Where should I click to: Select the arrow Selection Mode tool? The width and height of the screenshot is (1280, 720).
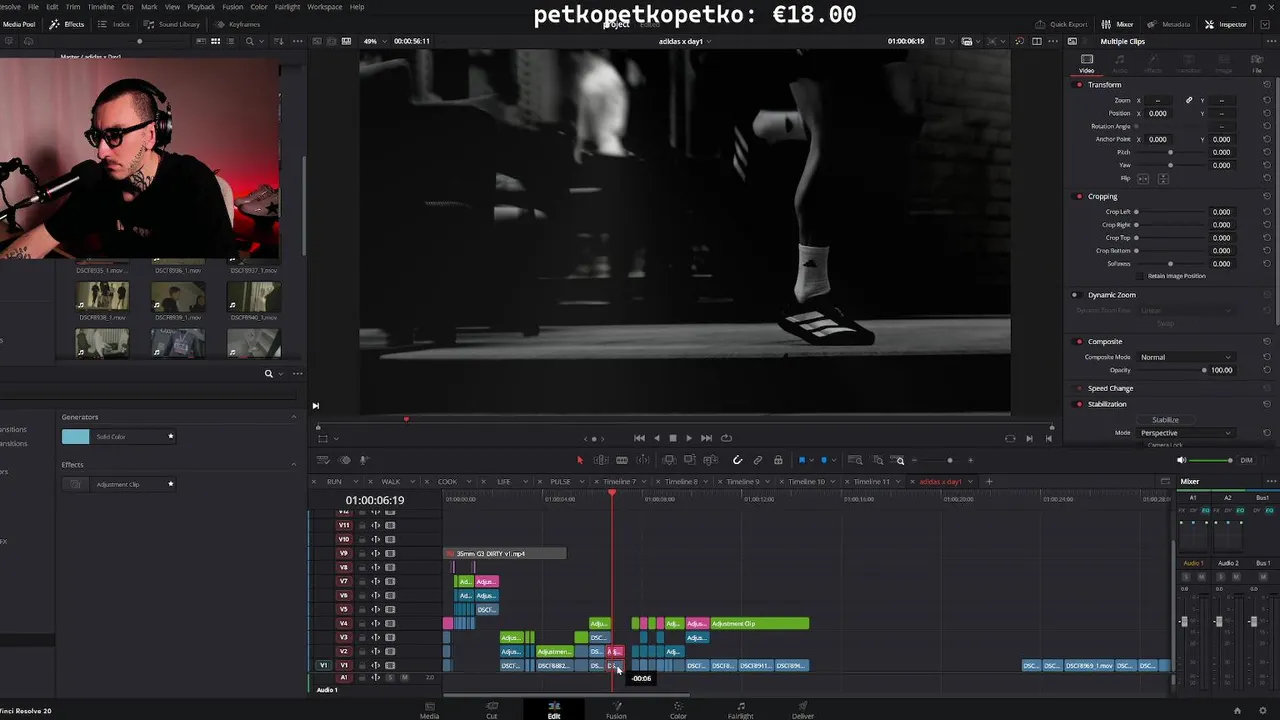click(x=580, y=460)
